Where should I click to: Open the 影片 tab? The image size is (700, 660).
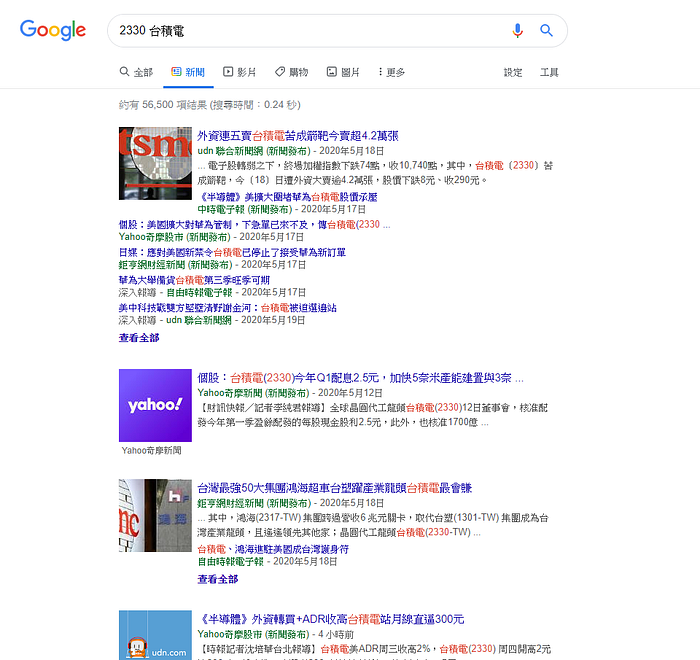tap(240, 72)
